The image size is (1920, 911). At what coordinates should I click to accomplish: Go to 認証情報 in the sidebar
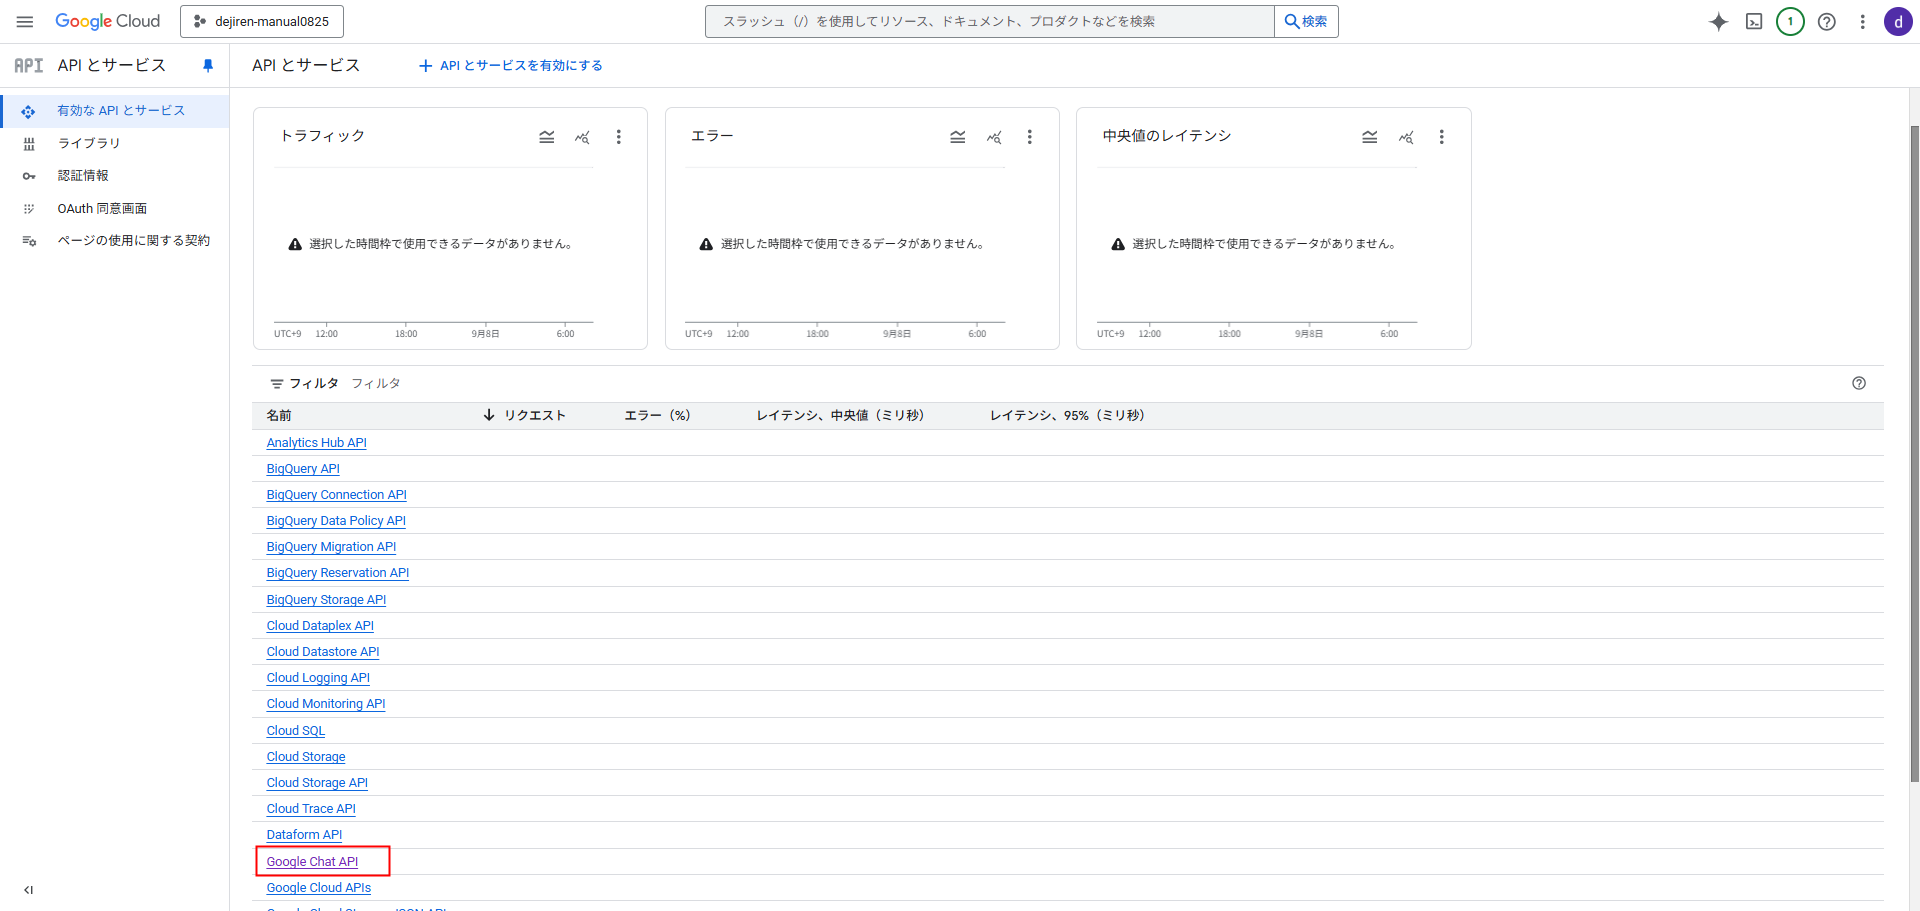click(83, 176)
